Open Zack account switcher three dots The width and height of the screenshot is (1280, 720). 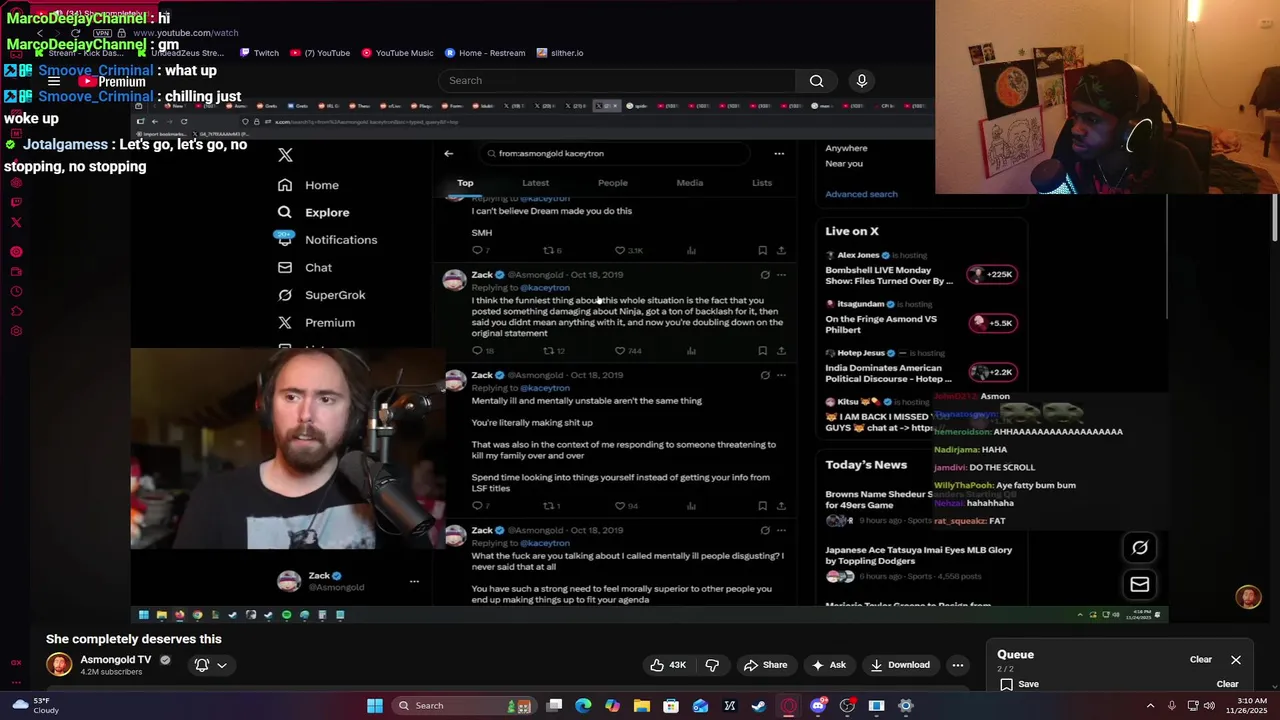pos(414,581)
